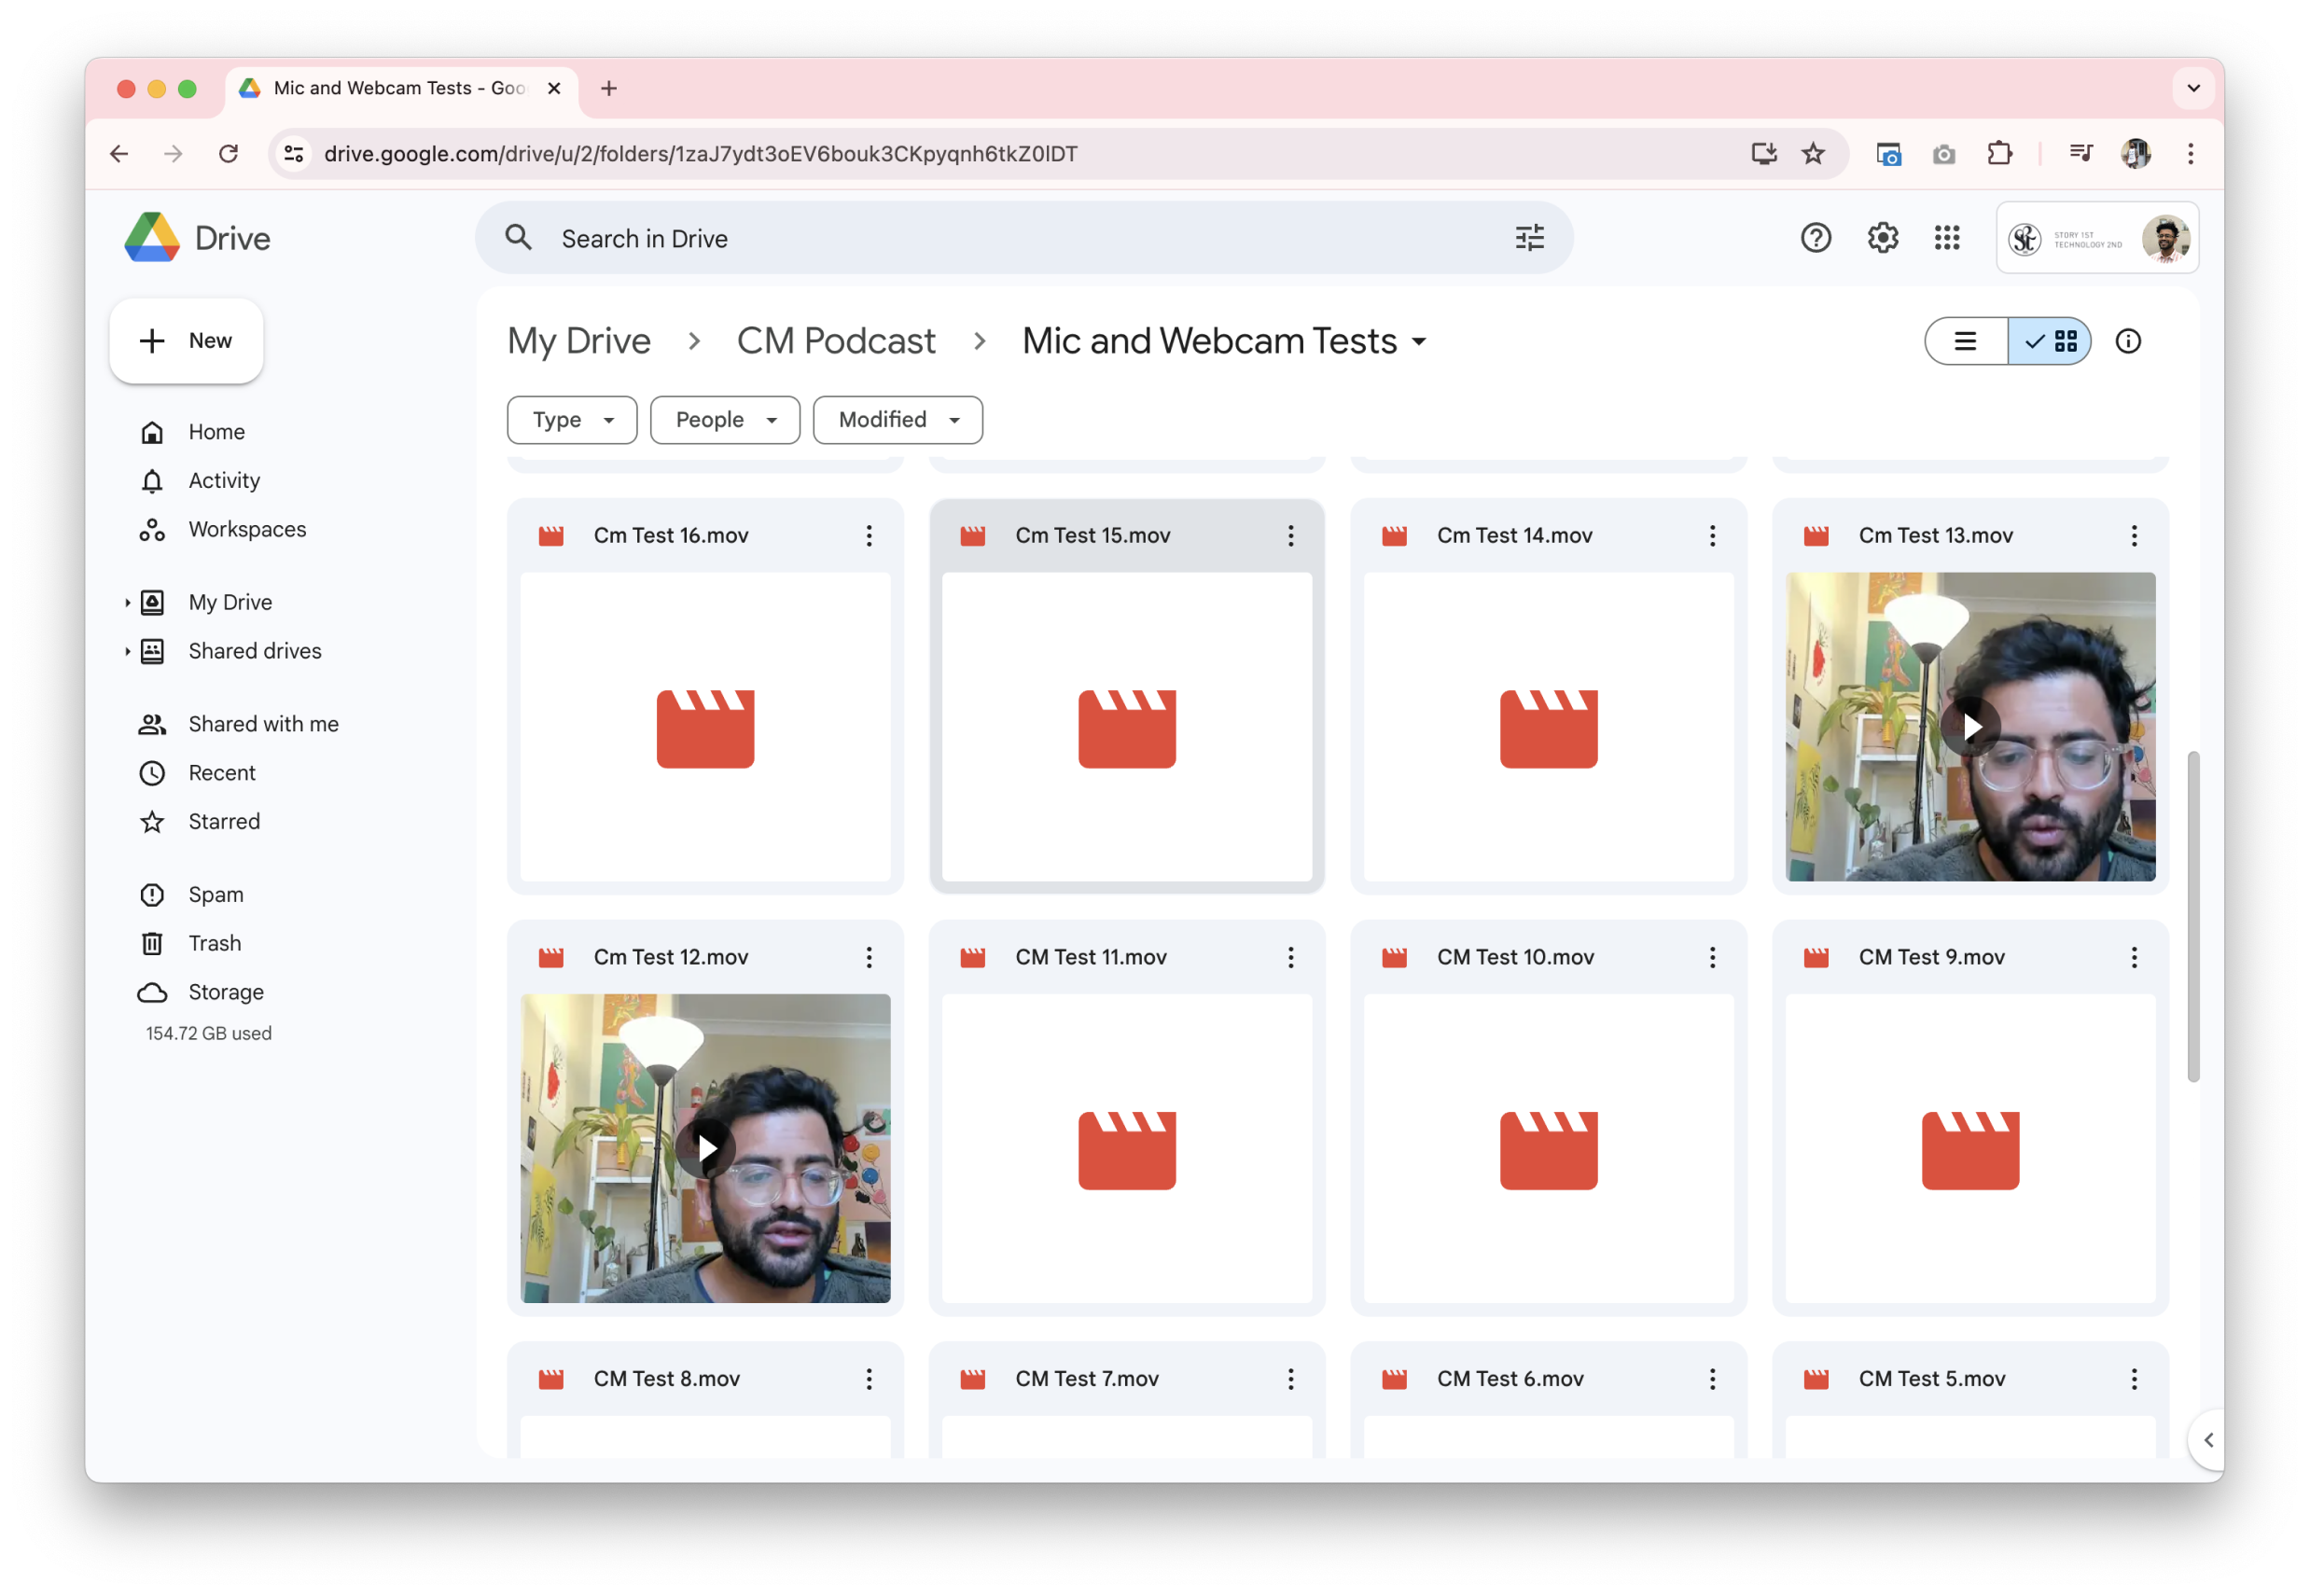View folder details info icon

[x=2127, y=341]
